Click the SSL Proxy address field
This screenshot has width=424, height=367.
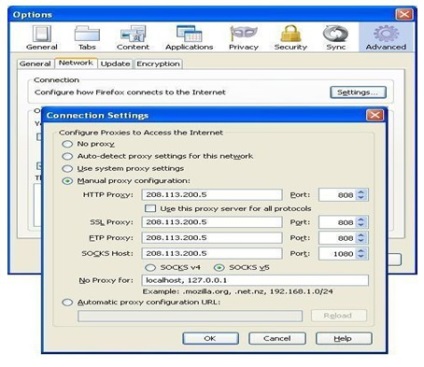(212, 222)
